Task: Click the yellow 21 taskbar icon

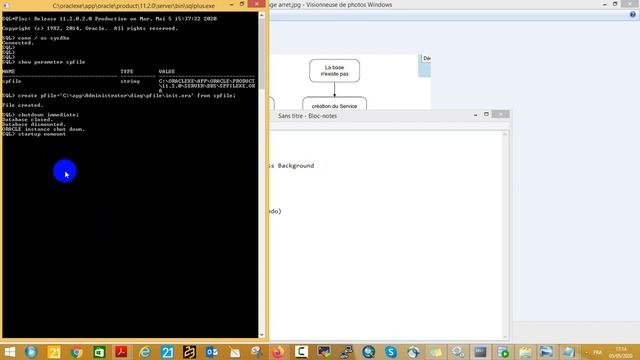Action: tap(54, 352)
